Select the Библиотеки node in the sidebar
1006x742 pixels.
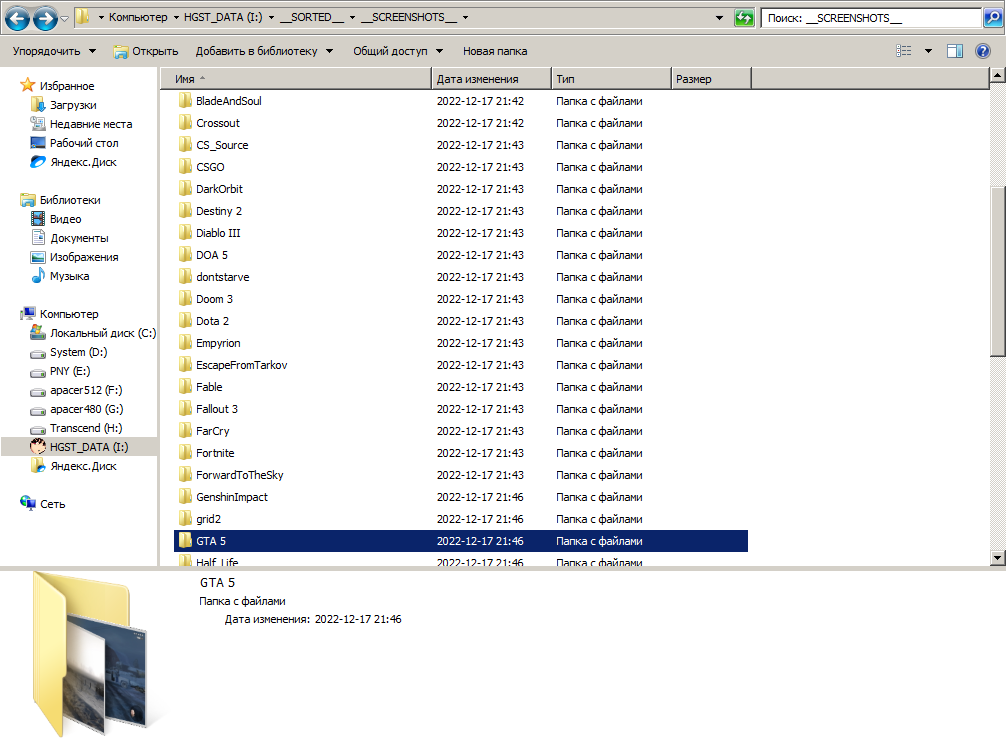(70, 199)
